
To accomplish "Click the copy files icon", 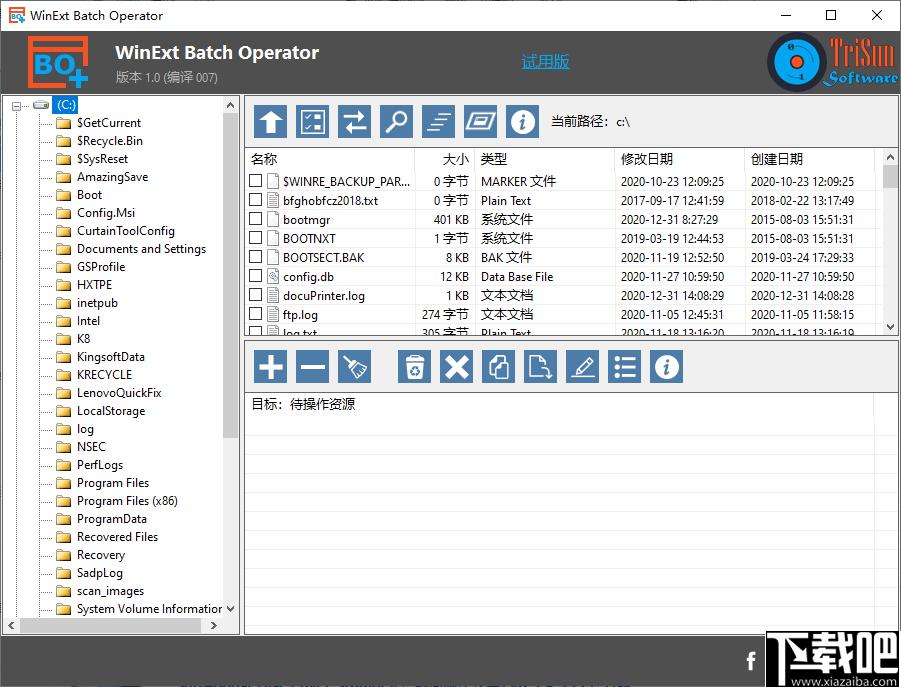I will [x=498, y=366].
